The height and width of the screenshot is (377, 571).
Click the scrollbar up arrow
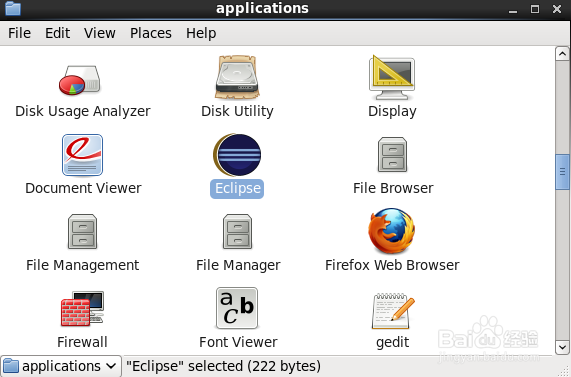pyautogui.click(x=562, y=54)
